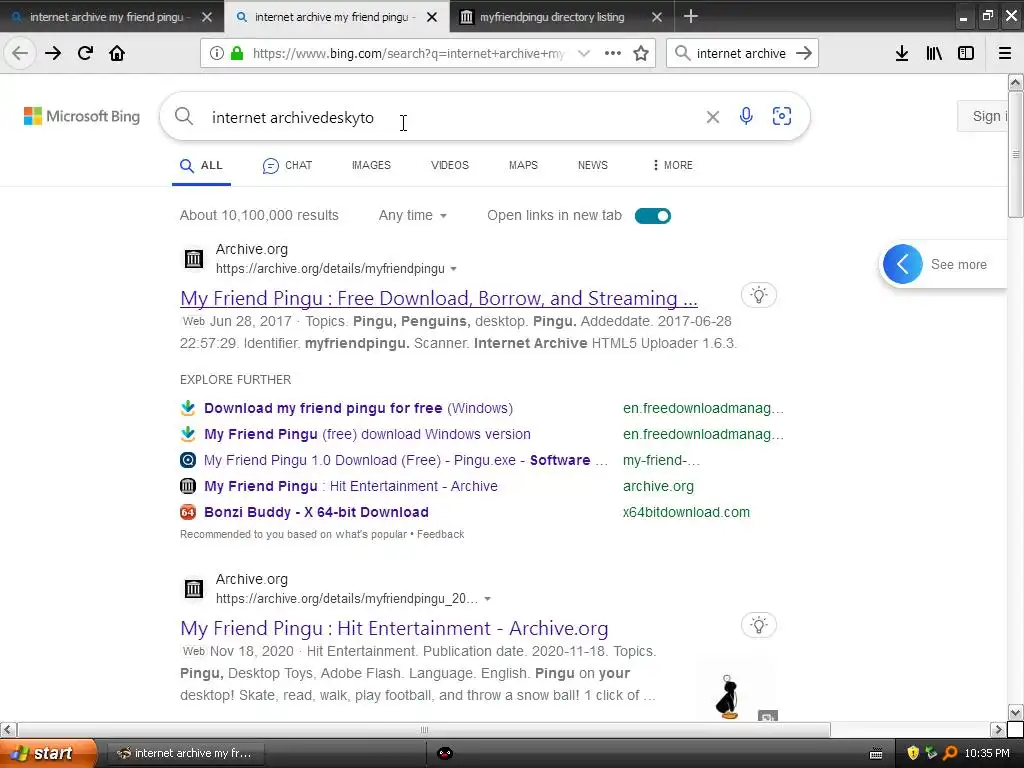Open the MORE search categories menu
Screen dimensions: 1024x768
point(673,165)
